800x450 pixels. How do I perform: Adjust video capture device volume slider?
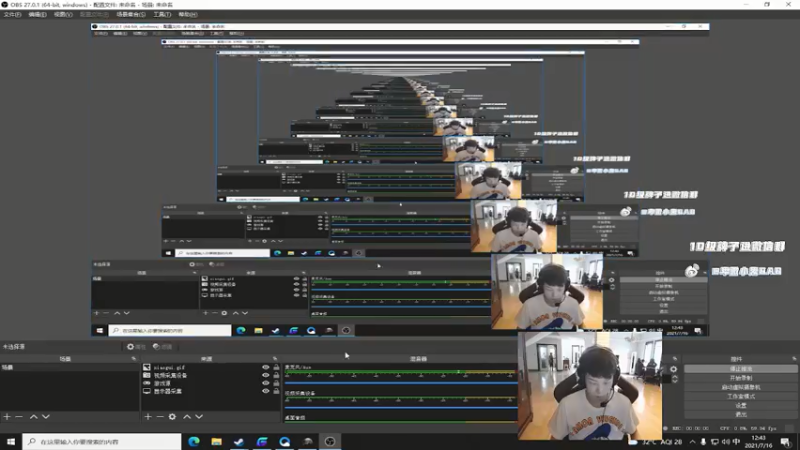click(401, 408)
